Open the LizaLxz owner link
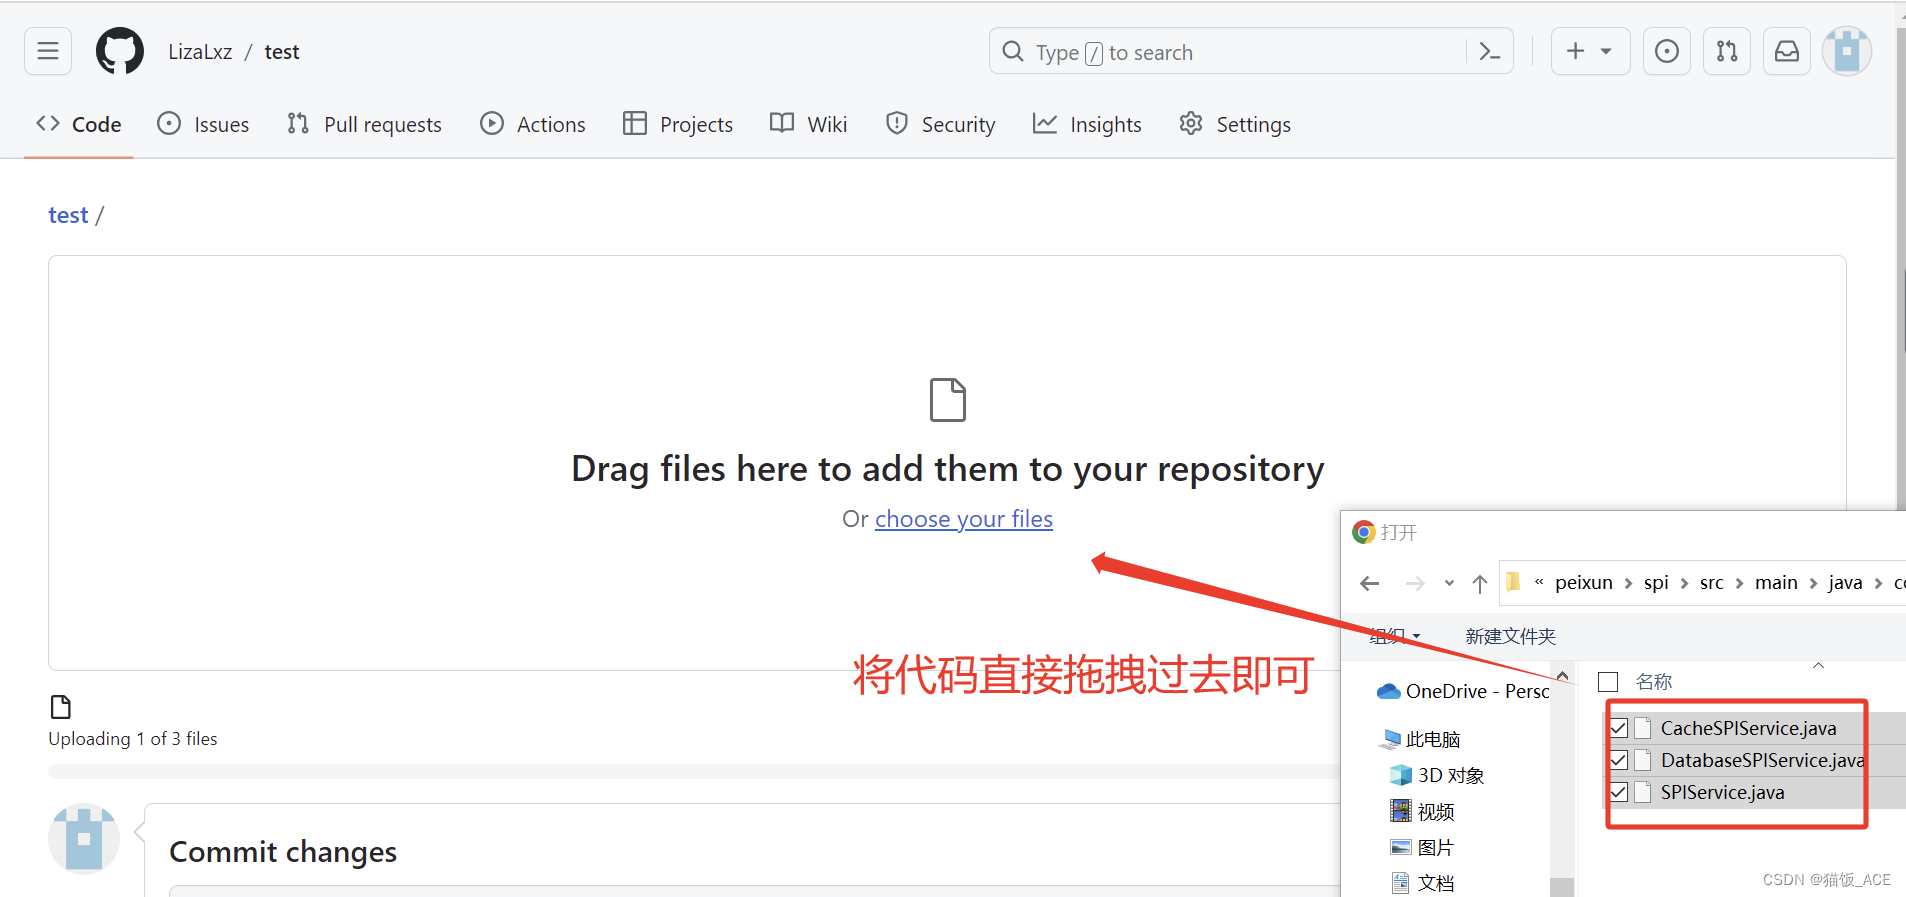The height and width of the screenshot is (897, 1906). pyautogui.click(x=200, y=52)
